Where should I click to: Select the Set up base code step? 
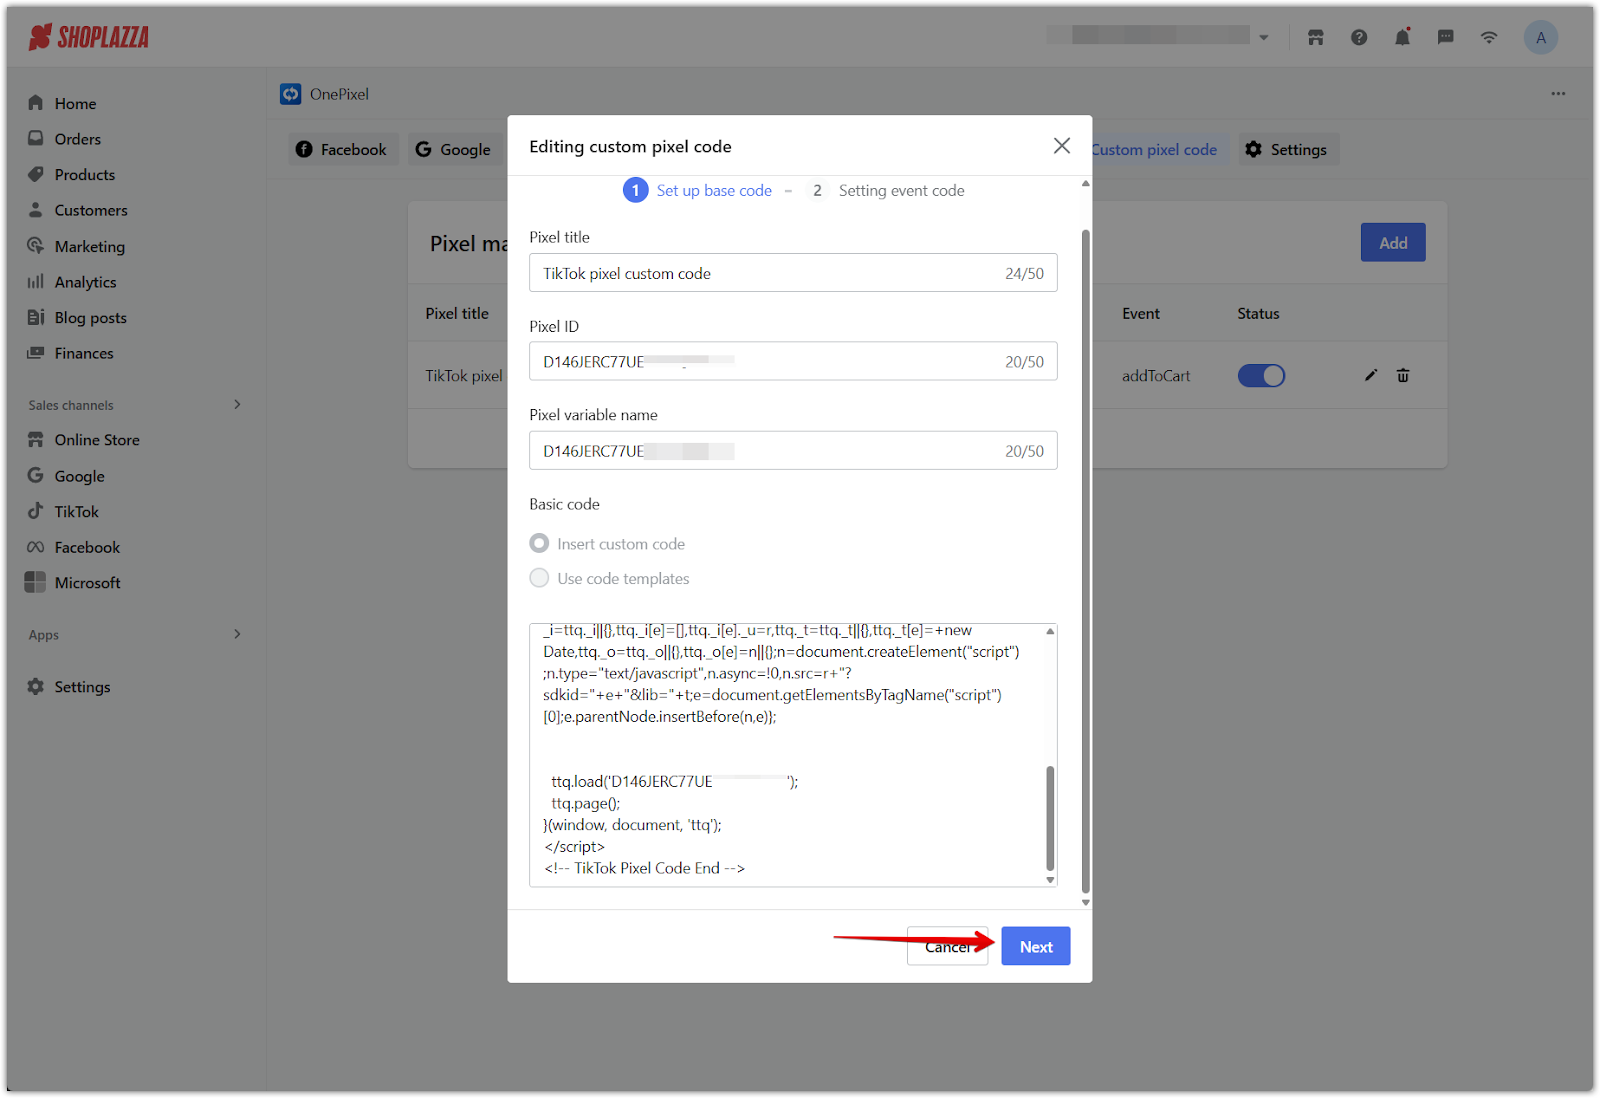point(698,190)
